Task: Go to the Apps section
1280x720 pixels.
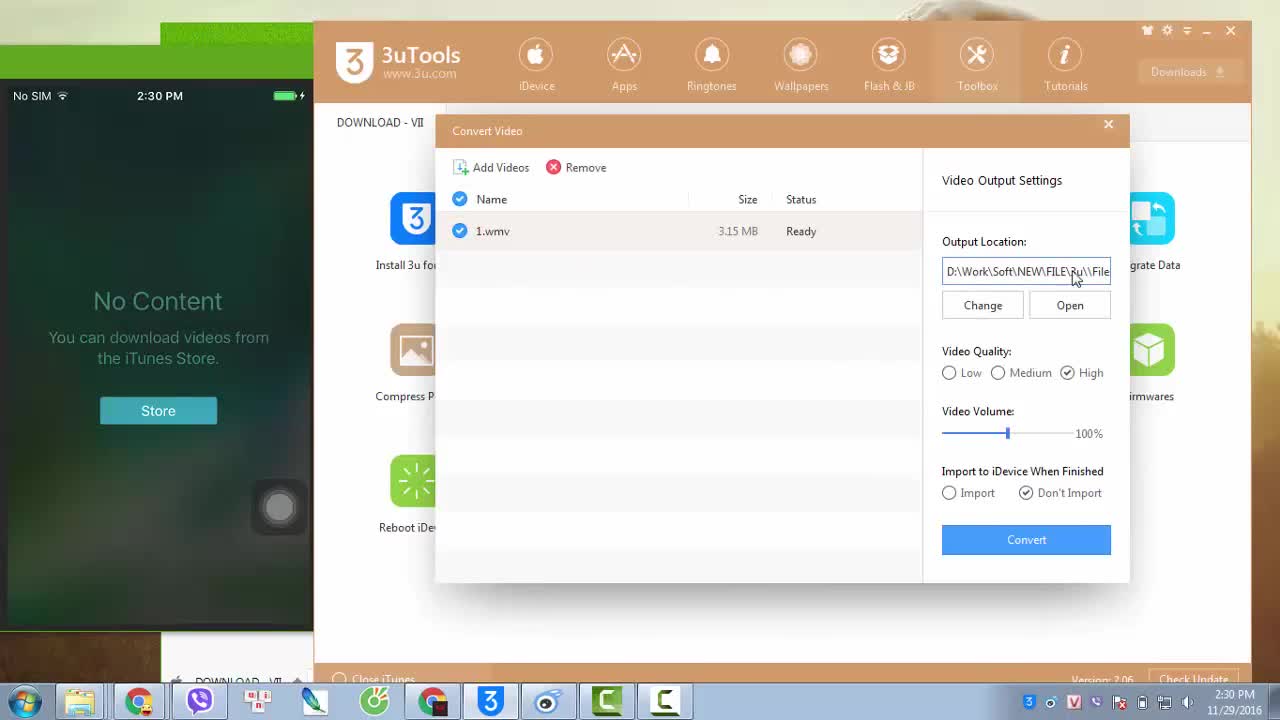Action: click(x=624, y=66)
